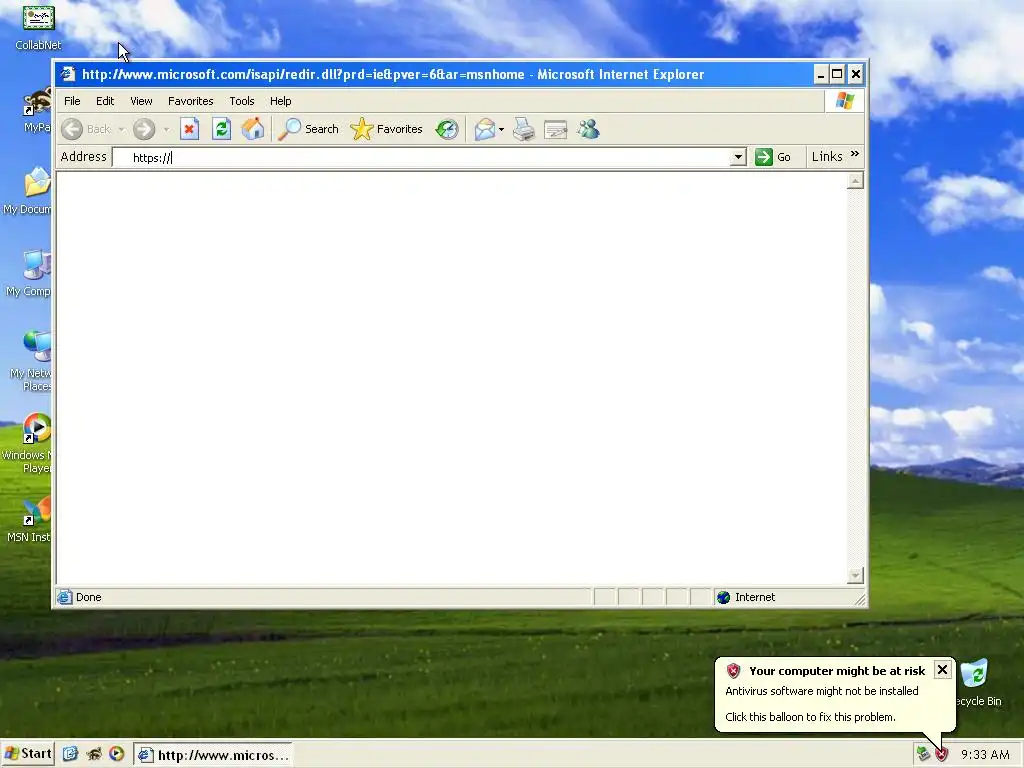1024x768 pixels.
Task: Select the MyPa desktop shortcut
Action: click(x=37, y=110)
